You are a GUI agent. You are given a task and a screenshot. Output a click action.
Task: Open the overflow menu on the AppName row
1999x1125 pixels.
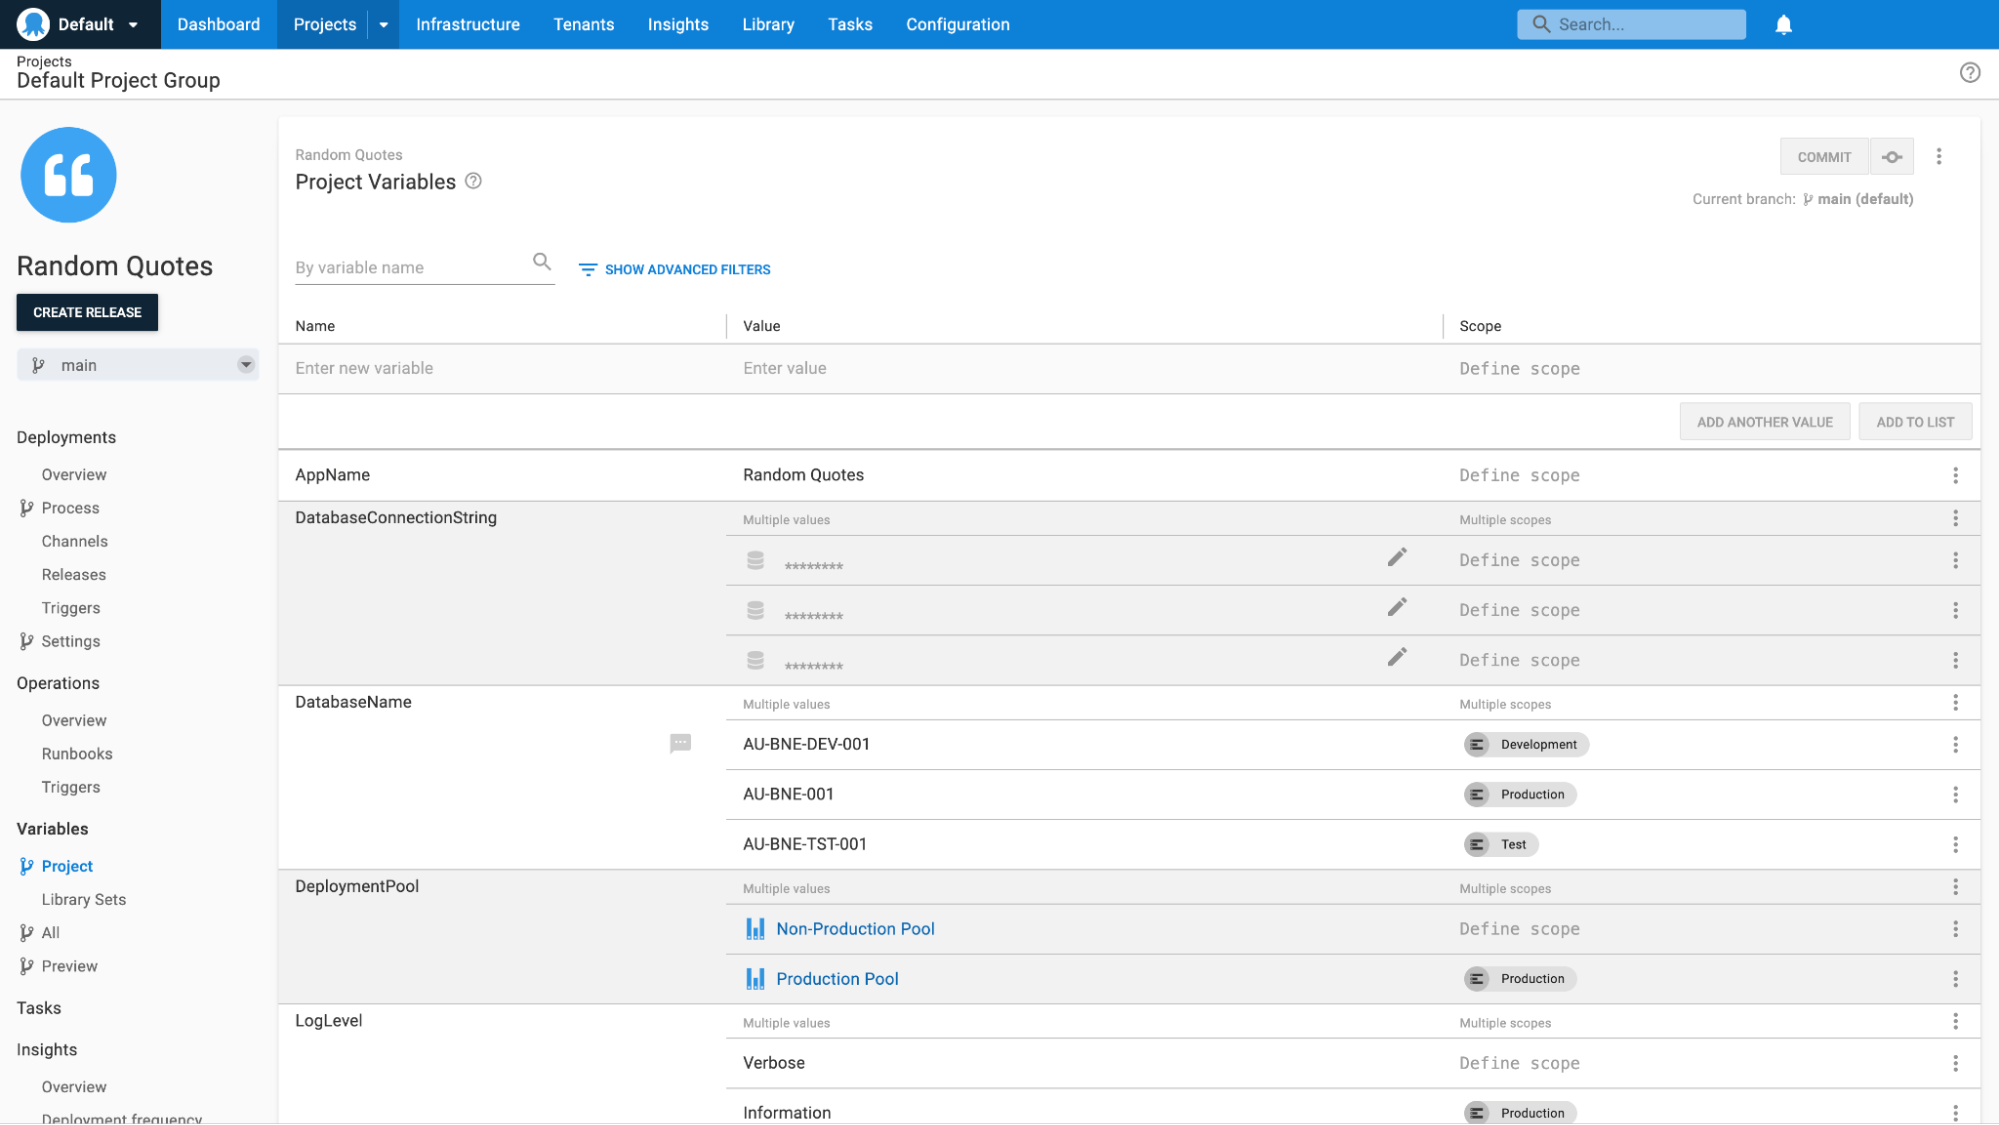click(1955, 475)
